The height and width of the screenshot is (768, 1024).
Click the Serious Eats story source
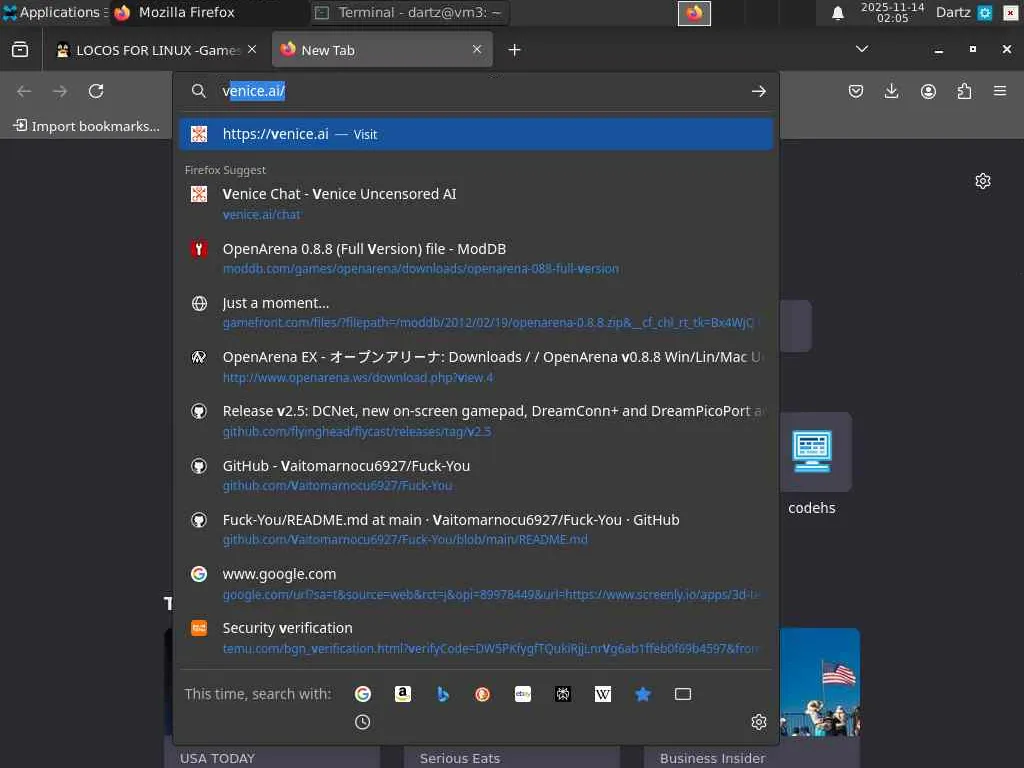(x=460, y=758)
